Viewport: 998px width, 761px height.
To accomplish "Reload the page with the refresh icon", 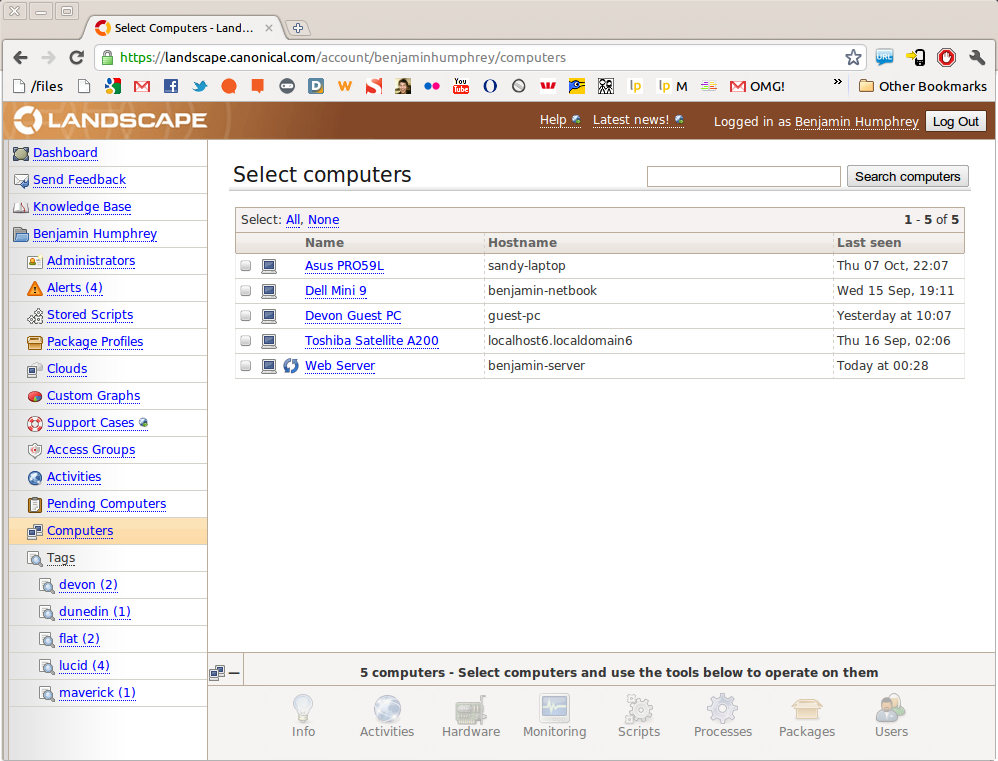I will [76, 57].
